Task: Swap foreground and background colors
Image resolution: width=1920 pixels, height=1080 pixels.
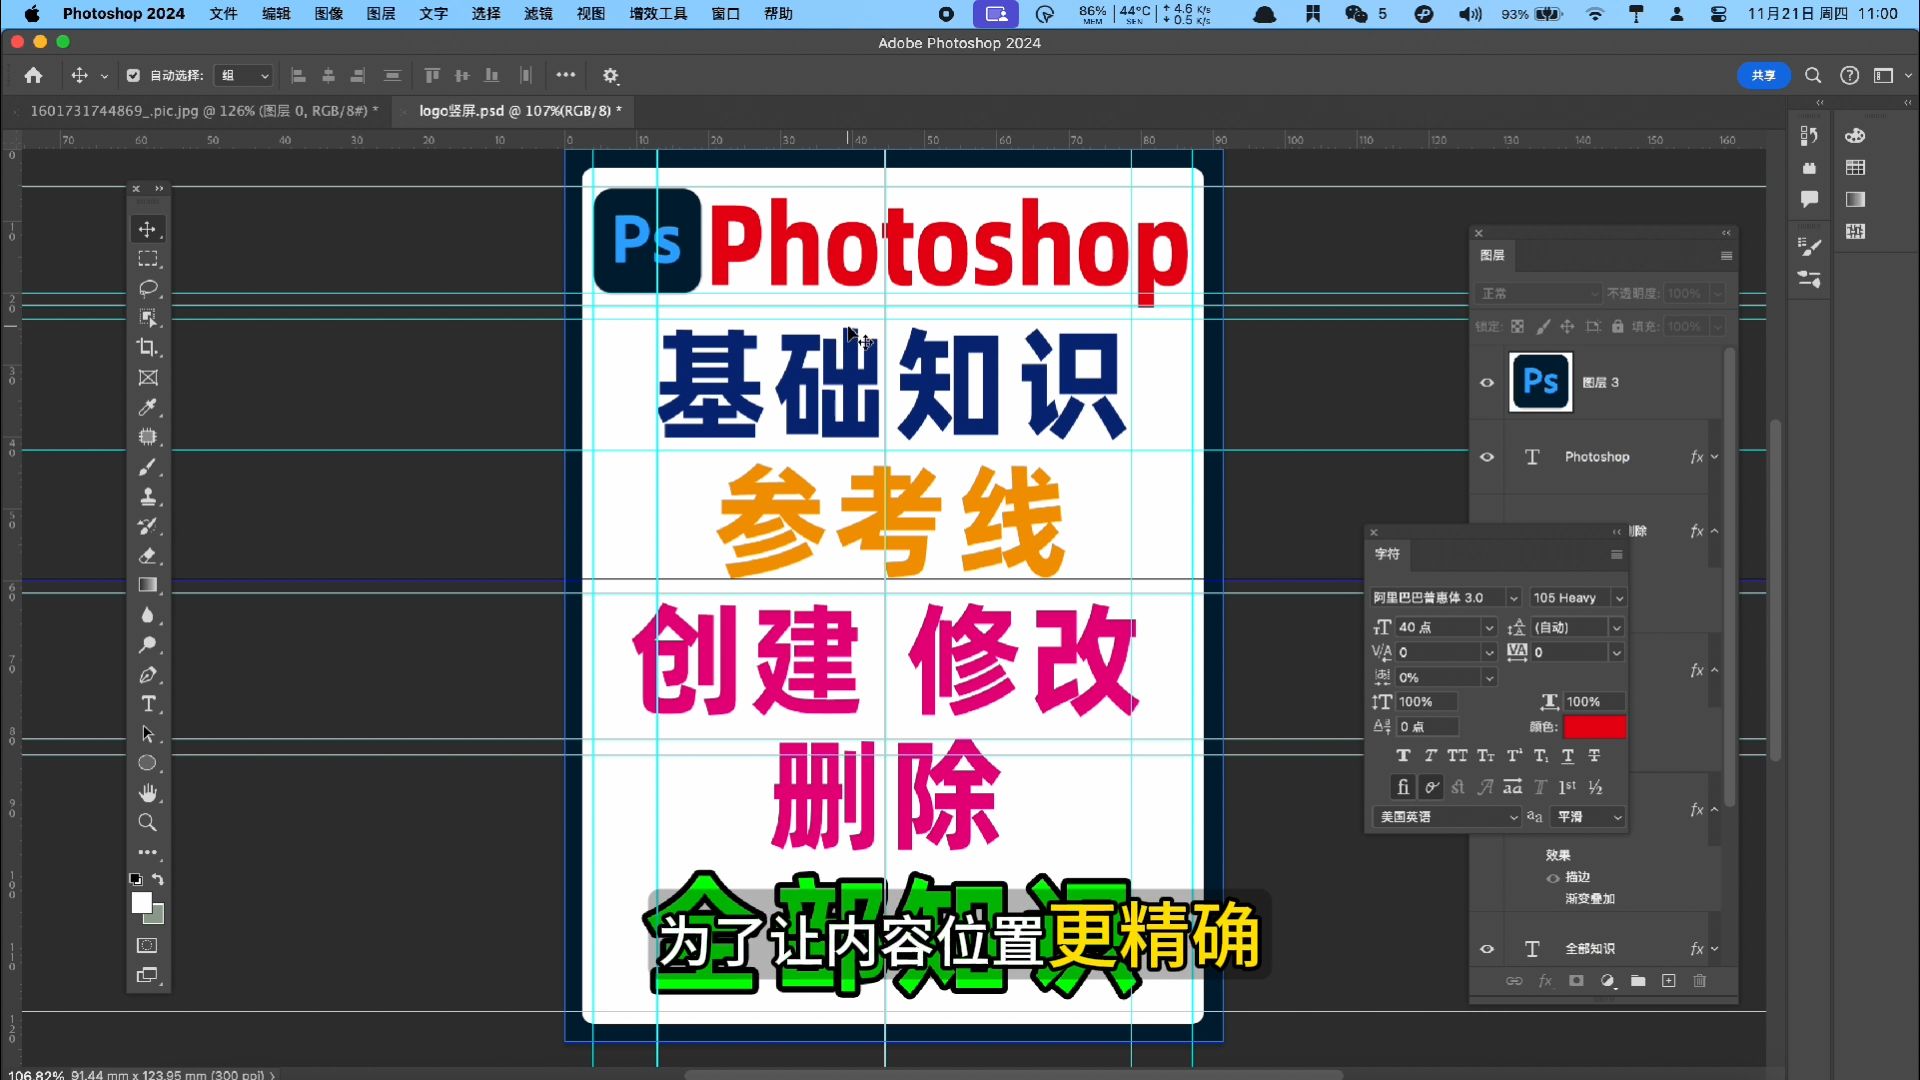Action: [158, 880]
